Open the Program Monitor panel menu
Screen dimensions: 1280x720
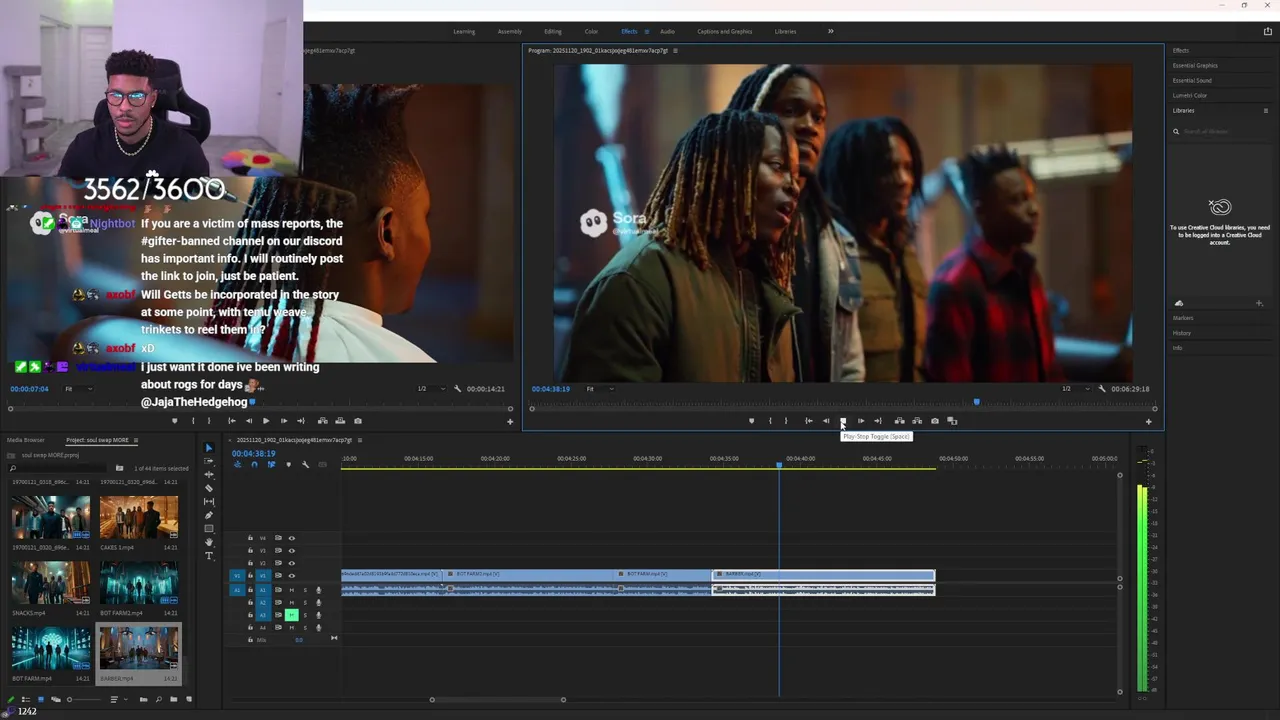[x=675, y=50]
